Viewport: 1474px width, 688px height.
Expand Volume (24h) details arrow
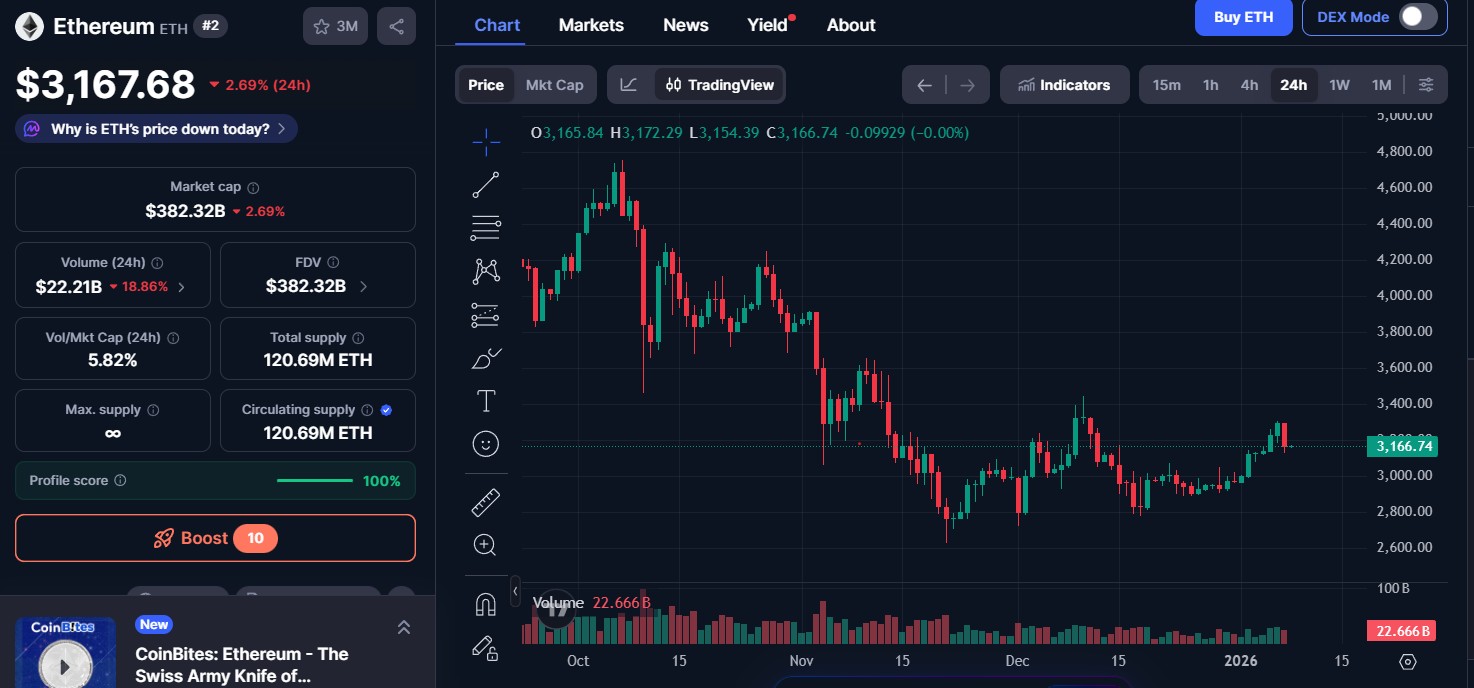(180, 285)
